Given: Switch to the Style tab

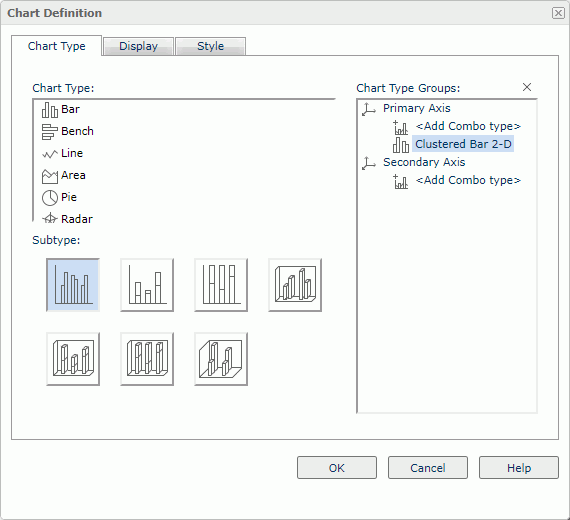Looking at the screenshot, I should tap(210, 46).
